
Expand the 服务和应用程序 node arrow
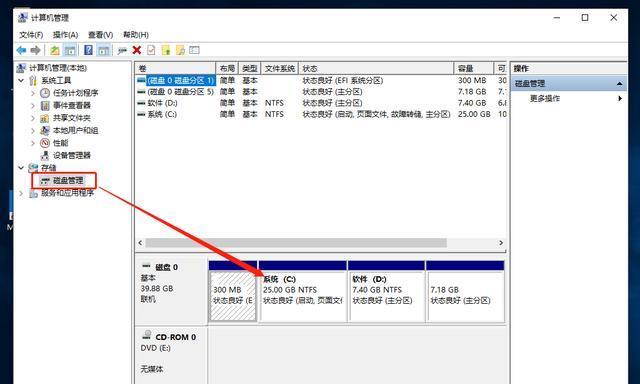(x=21, y=193)
